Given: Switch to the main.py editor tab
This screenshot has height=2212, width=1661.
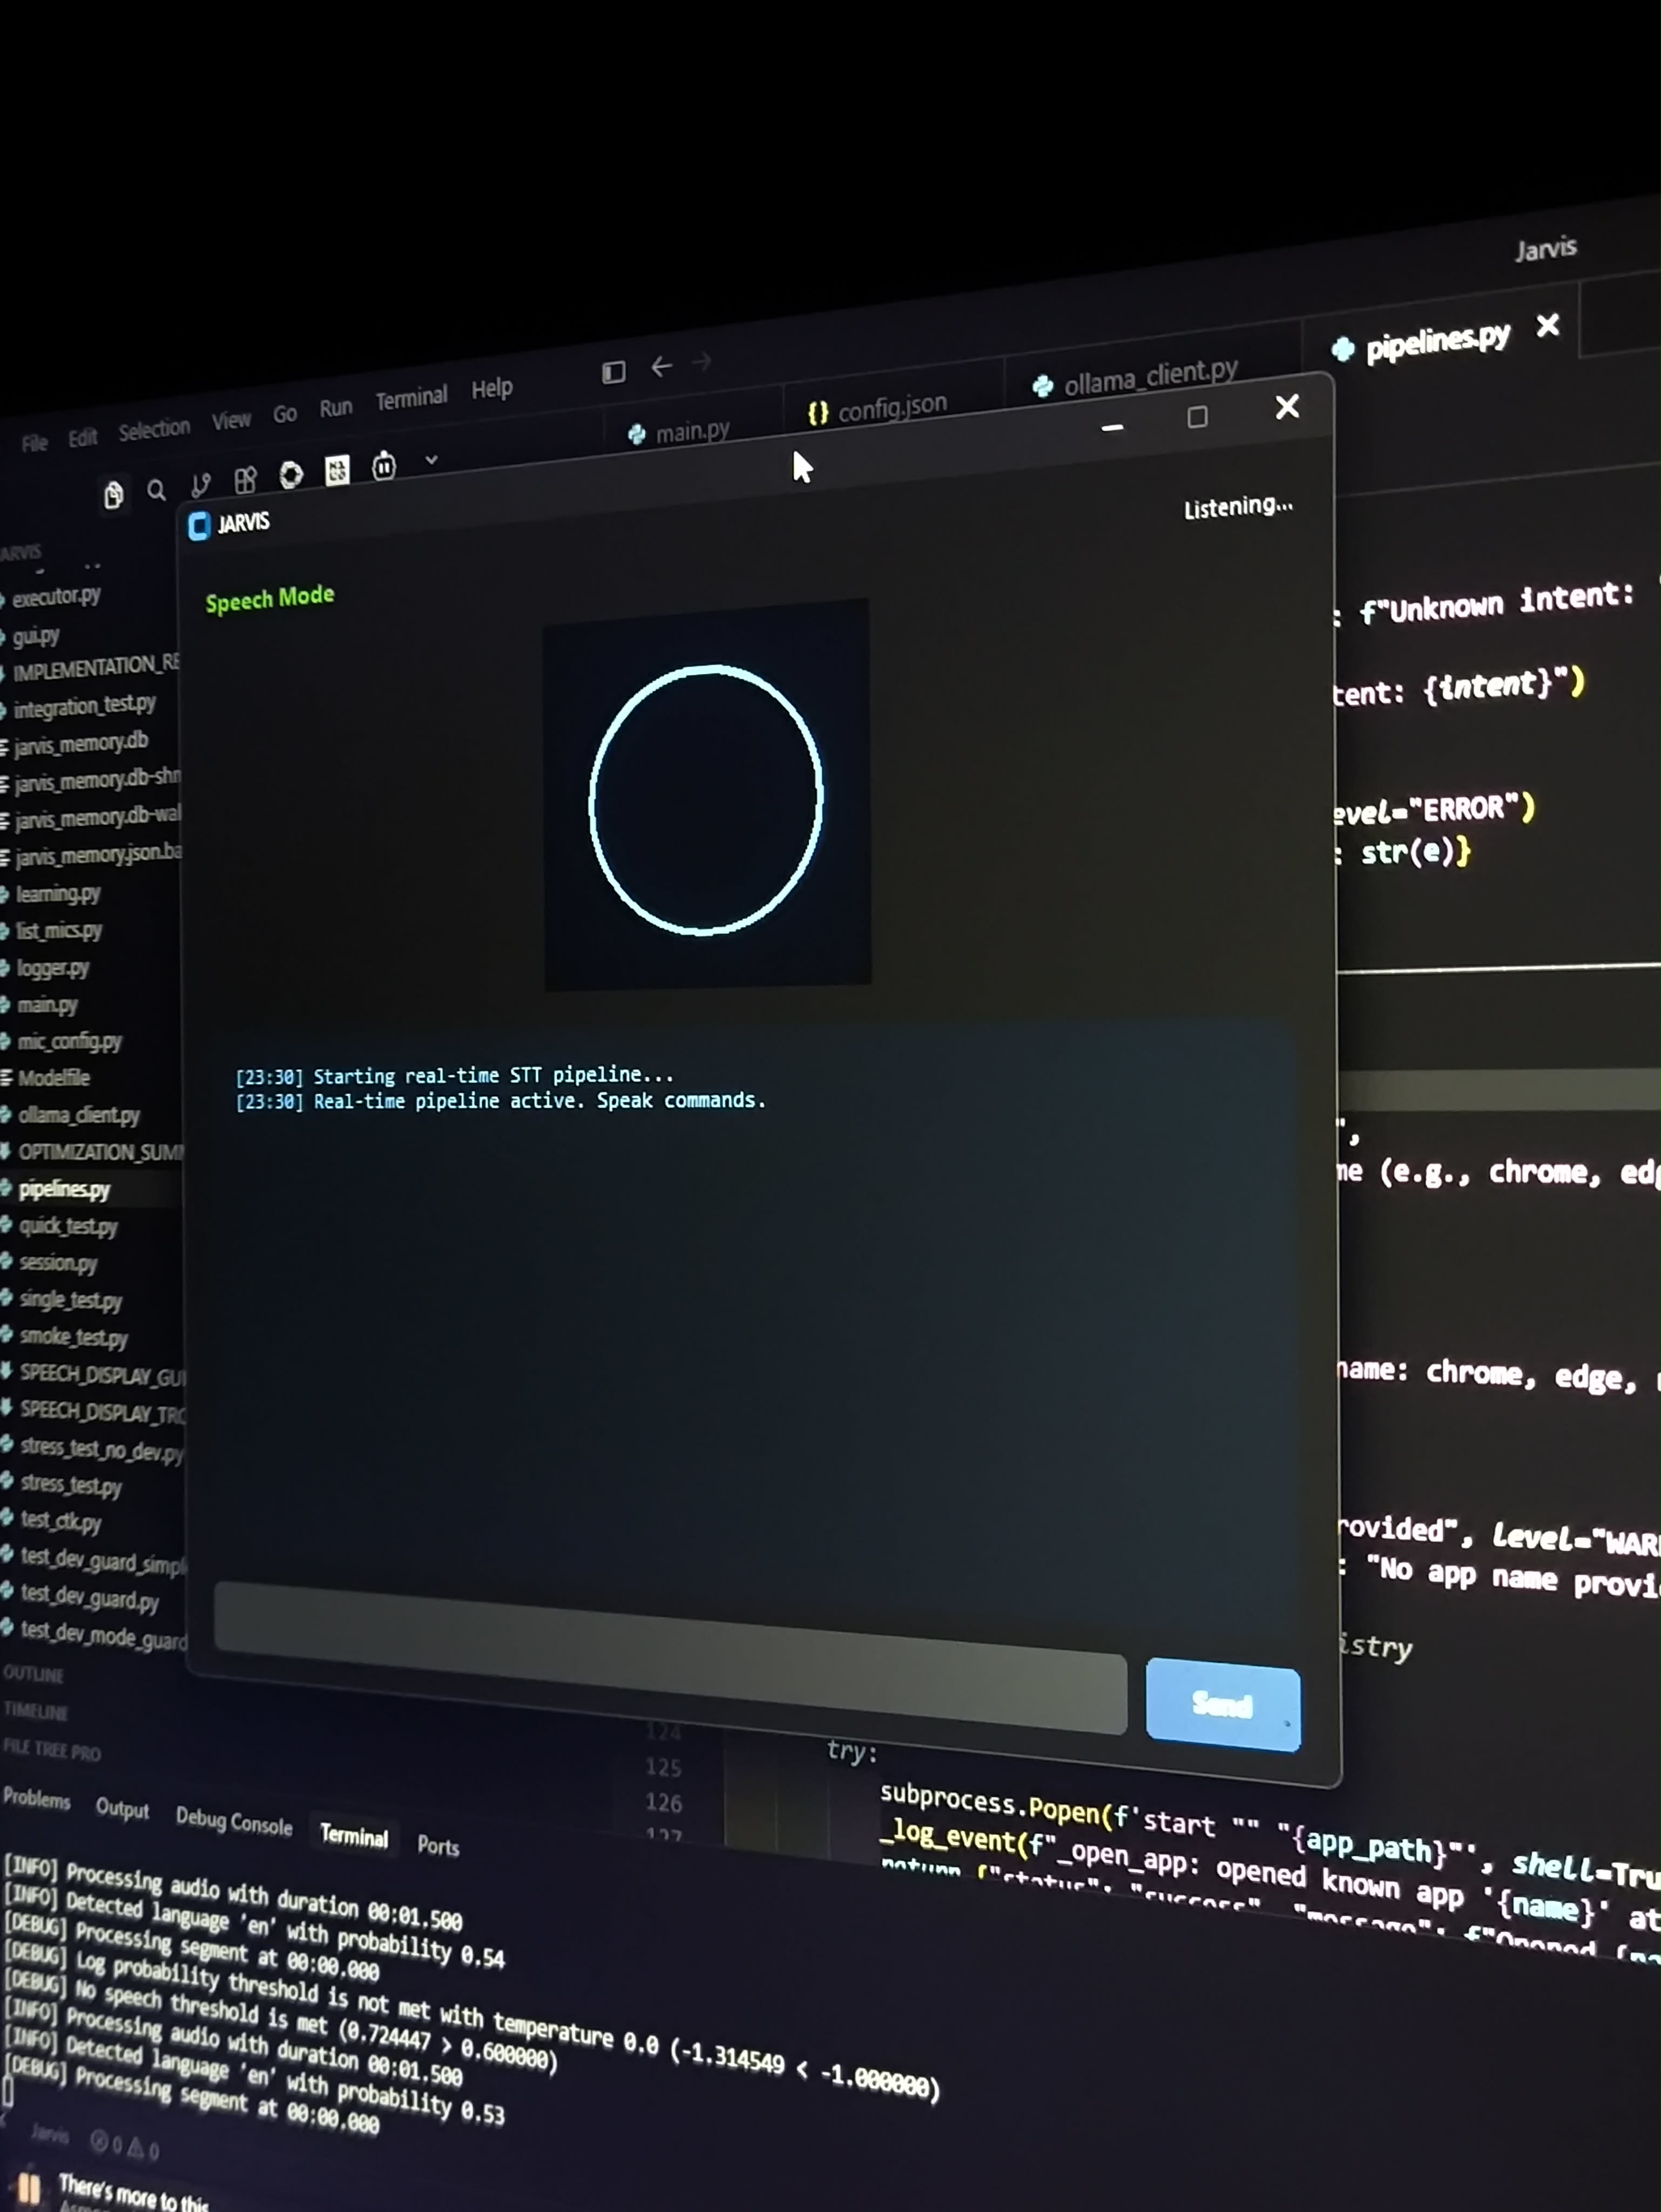Looking at the screenshot, I should [x=680, y=432].
